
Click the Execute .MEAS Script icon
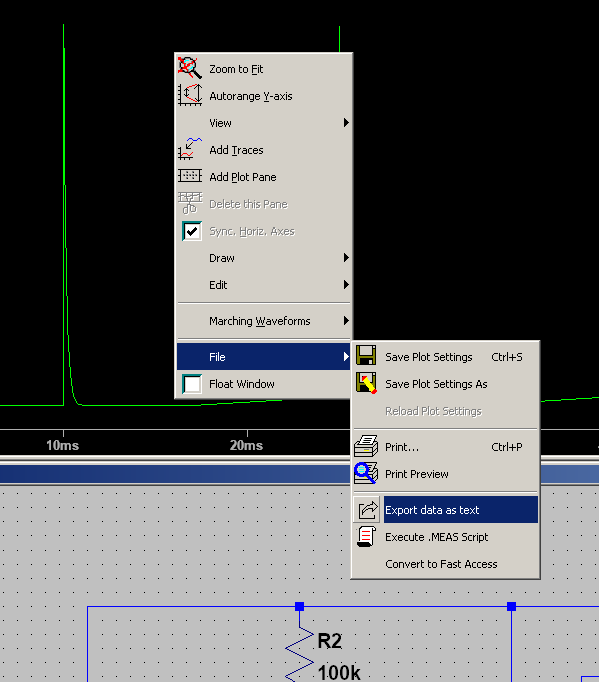click(x=366, y=536)
